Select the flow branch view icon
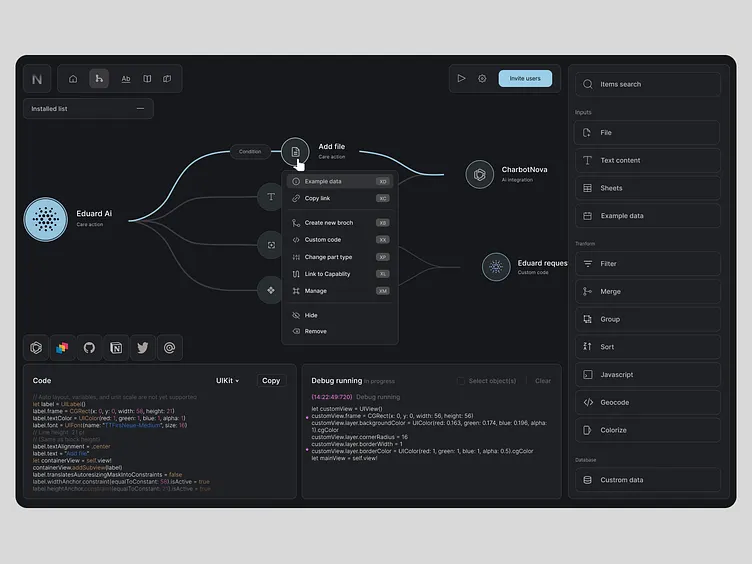The width and height of the screenshot is (752, 564). tap(98, 79)
